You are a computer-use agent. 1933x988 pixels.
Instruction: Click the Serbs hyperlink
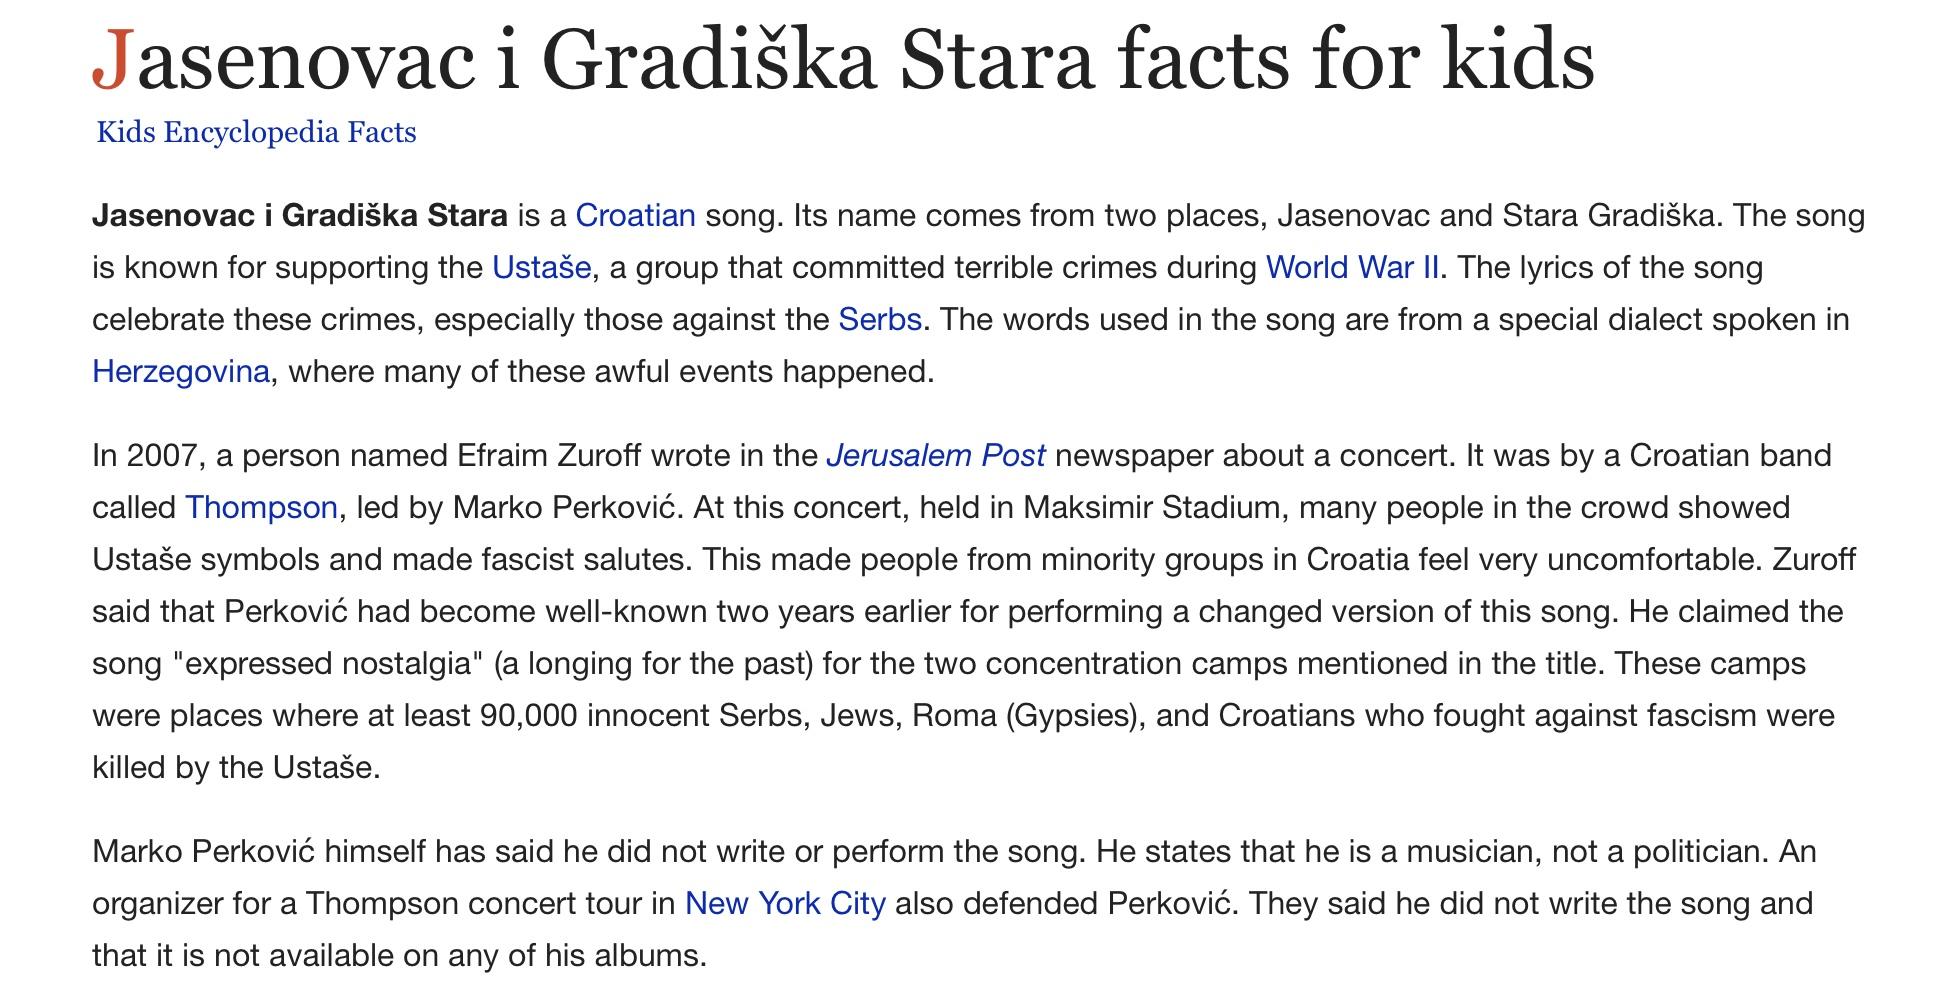(x=879, y=320)
